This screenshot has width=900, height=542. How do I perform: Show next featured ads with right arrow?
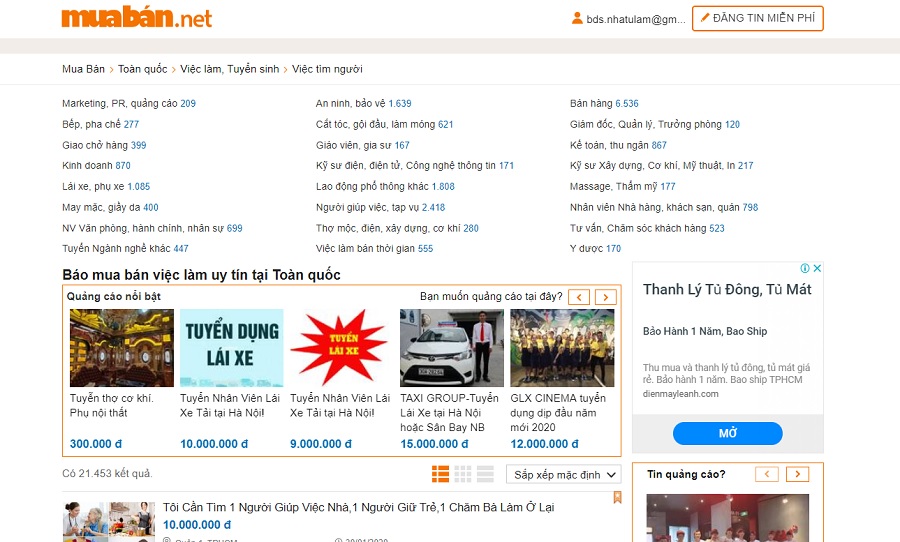(606, 297)
